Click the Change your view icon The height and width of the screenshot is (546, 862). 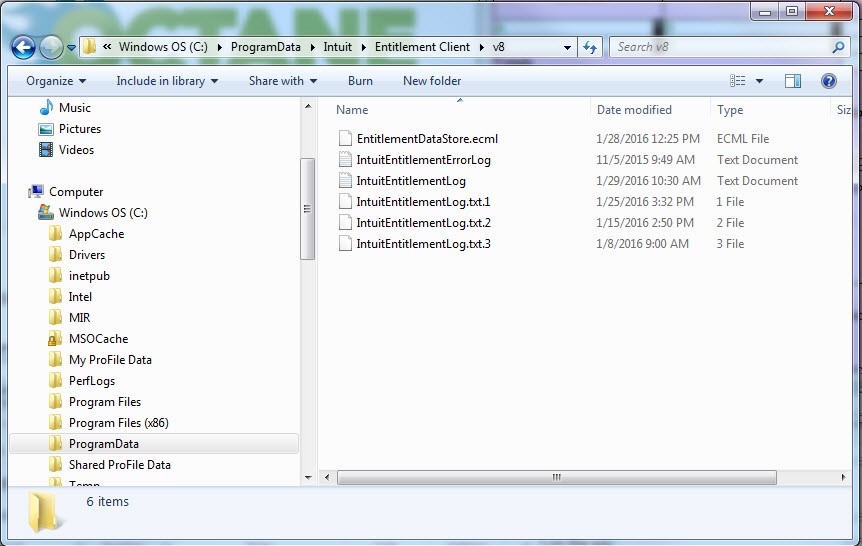(x=738, y=81)
